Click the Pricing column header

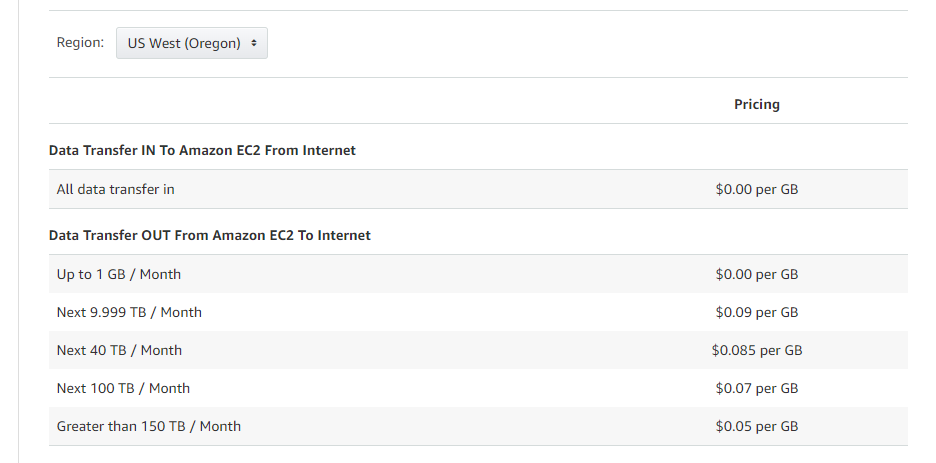point(756,104)
